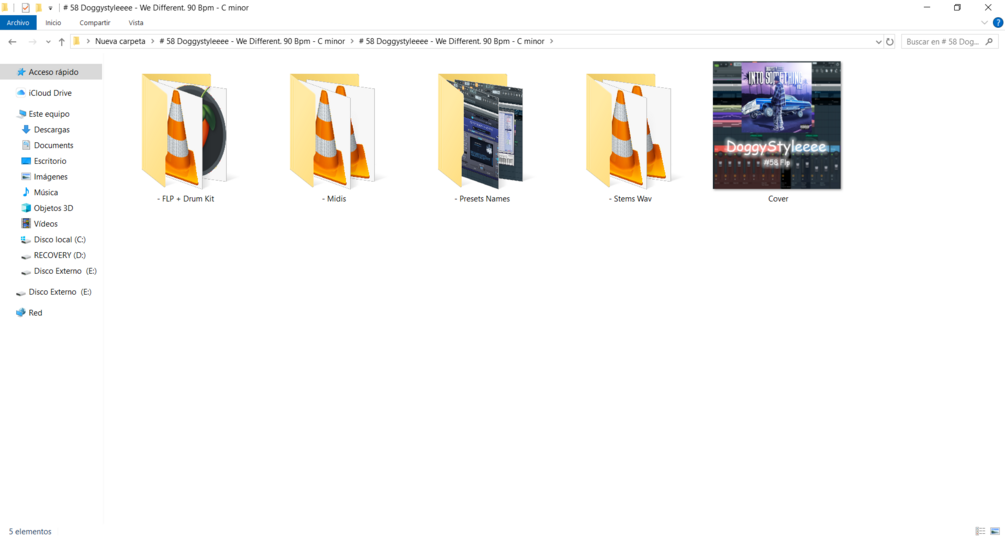Open the Help question mark icon
Screen dimensions: 1005x539
(998, 22)
